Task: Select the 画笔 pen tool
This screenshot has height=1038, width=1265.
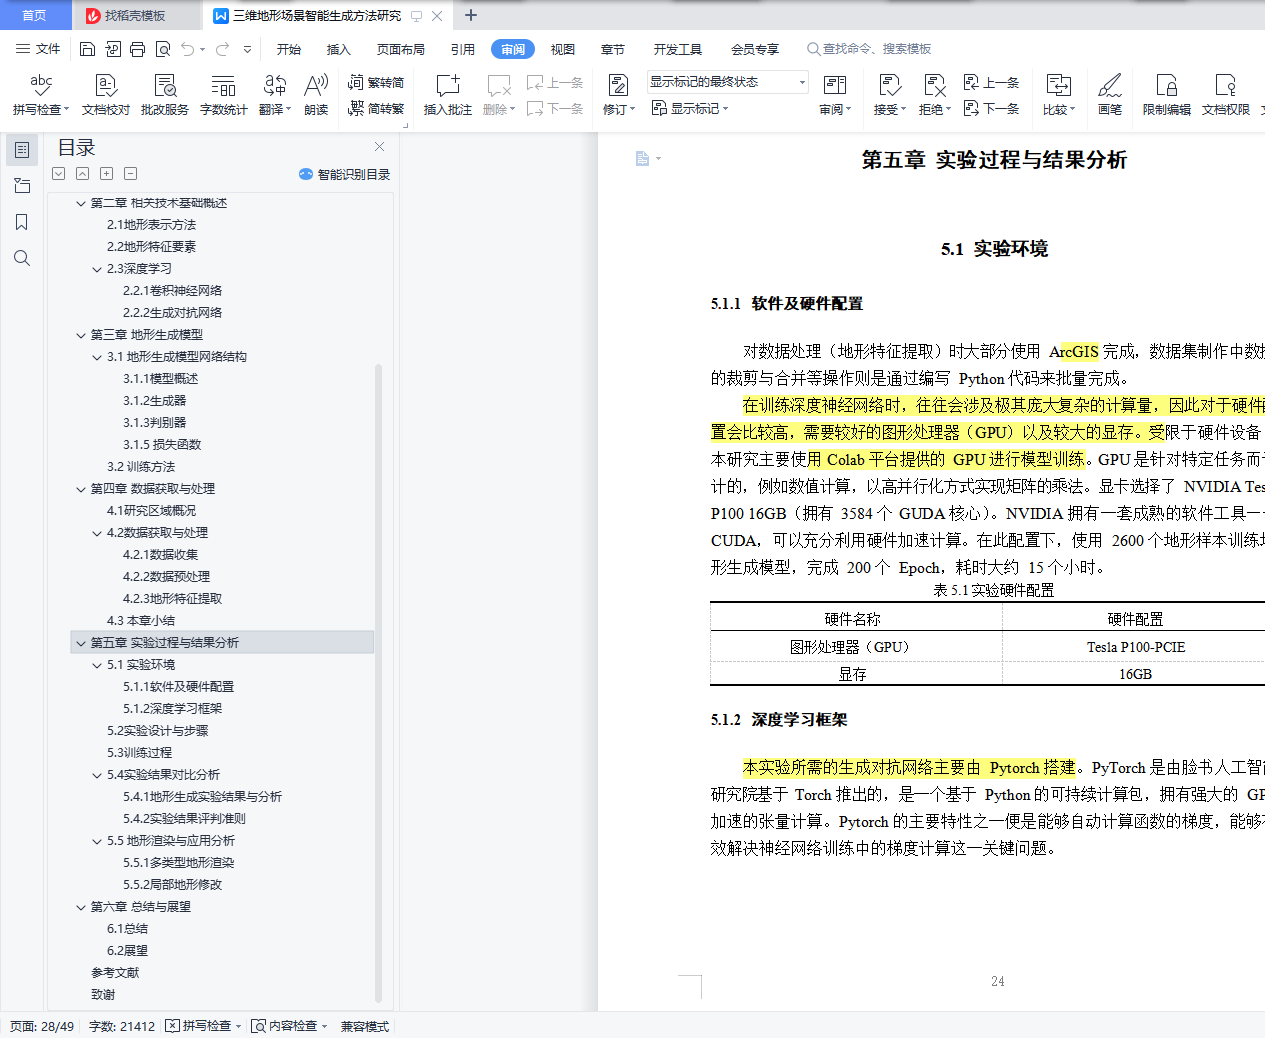Action: [1110, 95]
